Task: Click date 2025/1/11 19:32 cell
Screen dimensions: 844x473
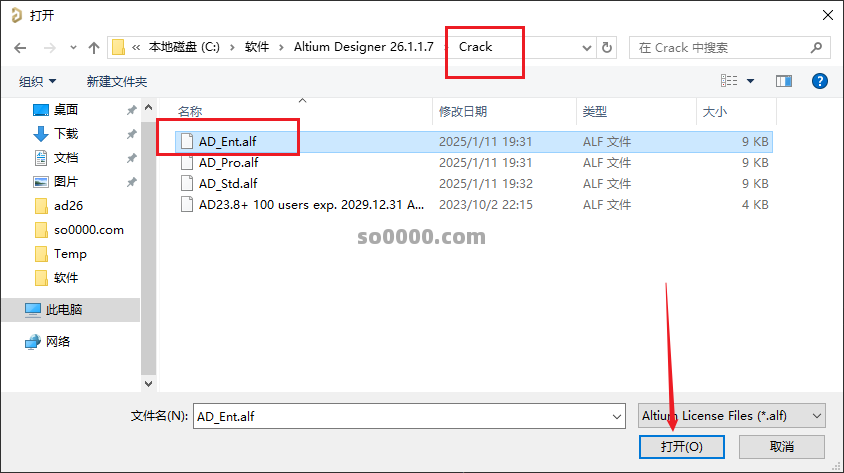Action: click(486, 183)
